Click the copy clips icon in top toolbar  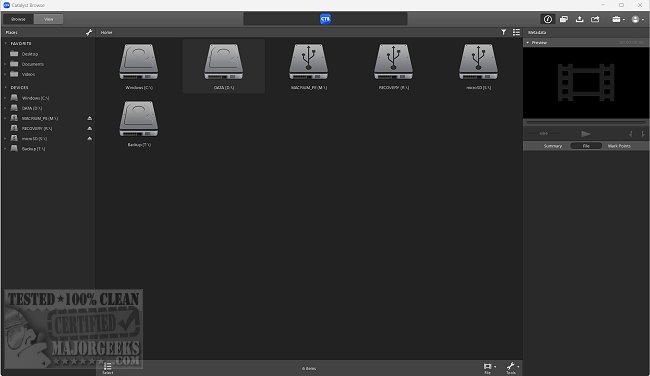pos(564,19)
